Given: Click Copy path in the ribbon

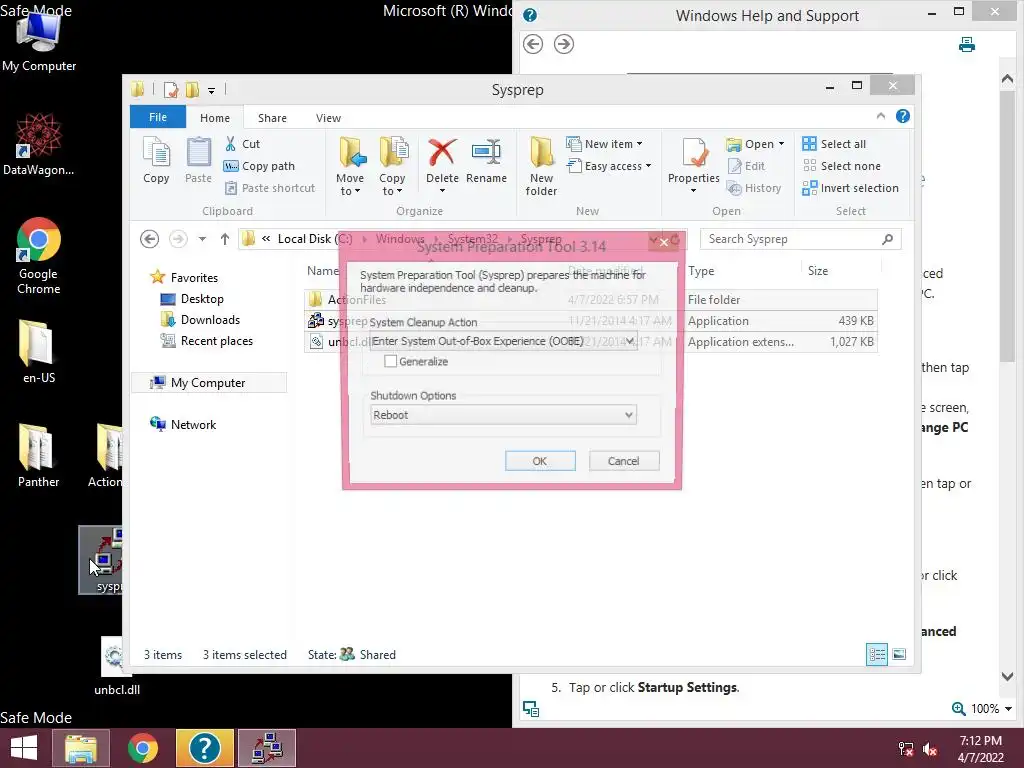Looking at the screenshot, I should pos(259,166).
